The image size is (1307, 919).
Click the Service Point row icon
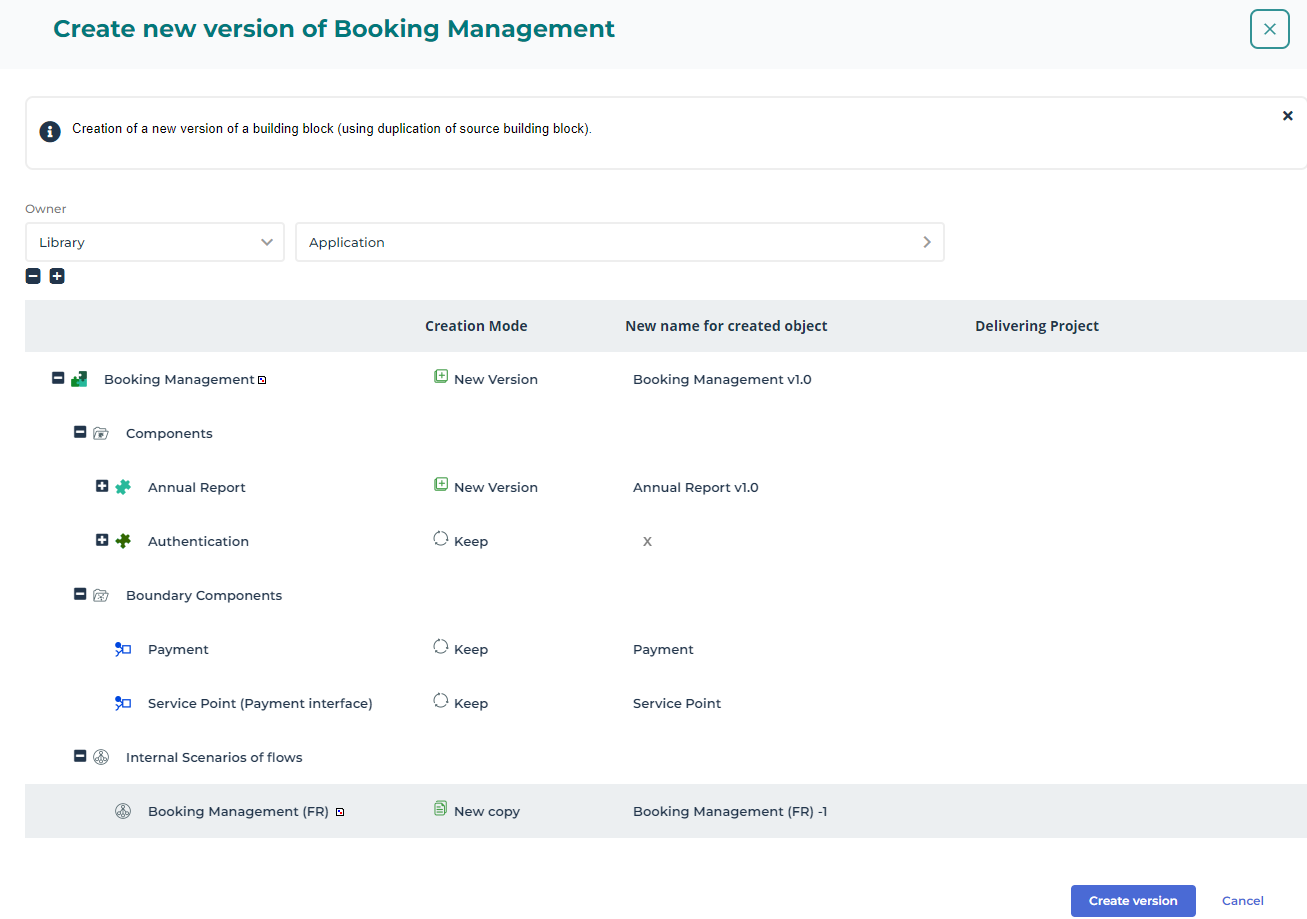[123, 703]
